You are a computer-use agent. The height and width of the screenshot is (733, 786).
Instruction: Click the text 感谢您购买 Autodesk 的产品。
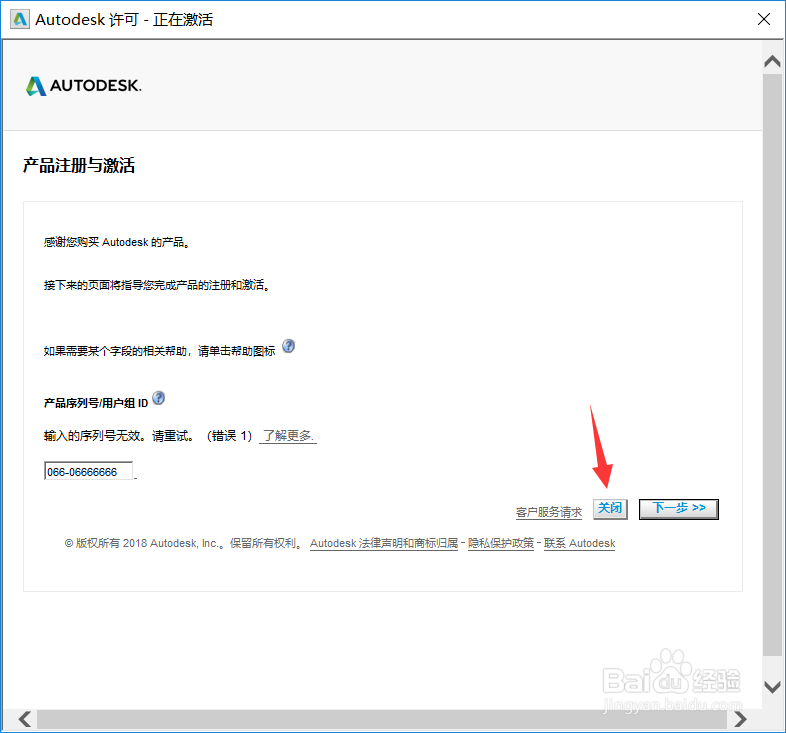(x=116, y=242)
